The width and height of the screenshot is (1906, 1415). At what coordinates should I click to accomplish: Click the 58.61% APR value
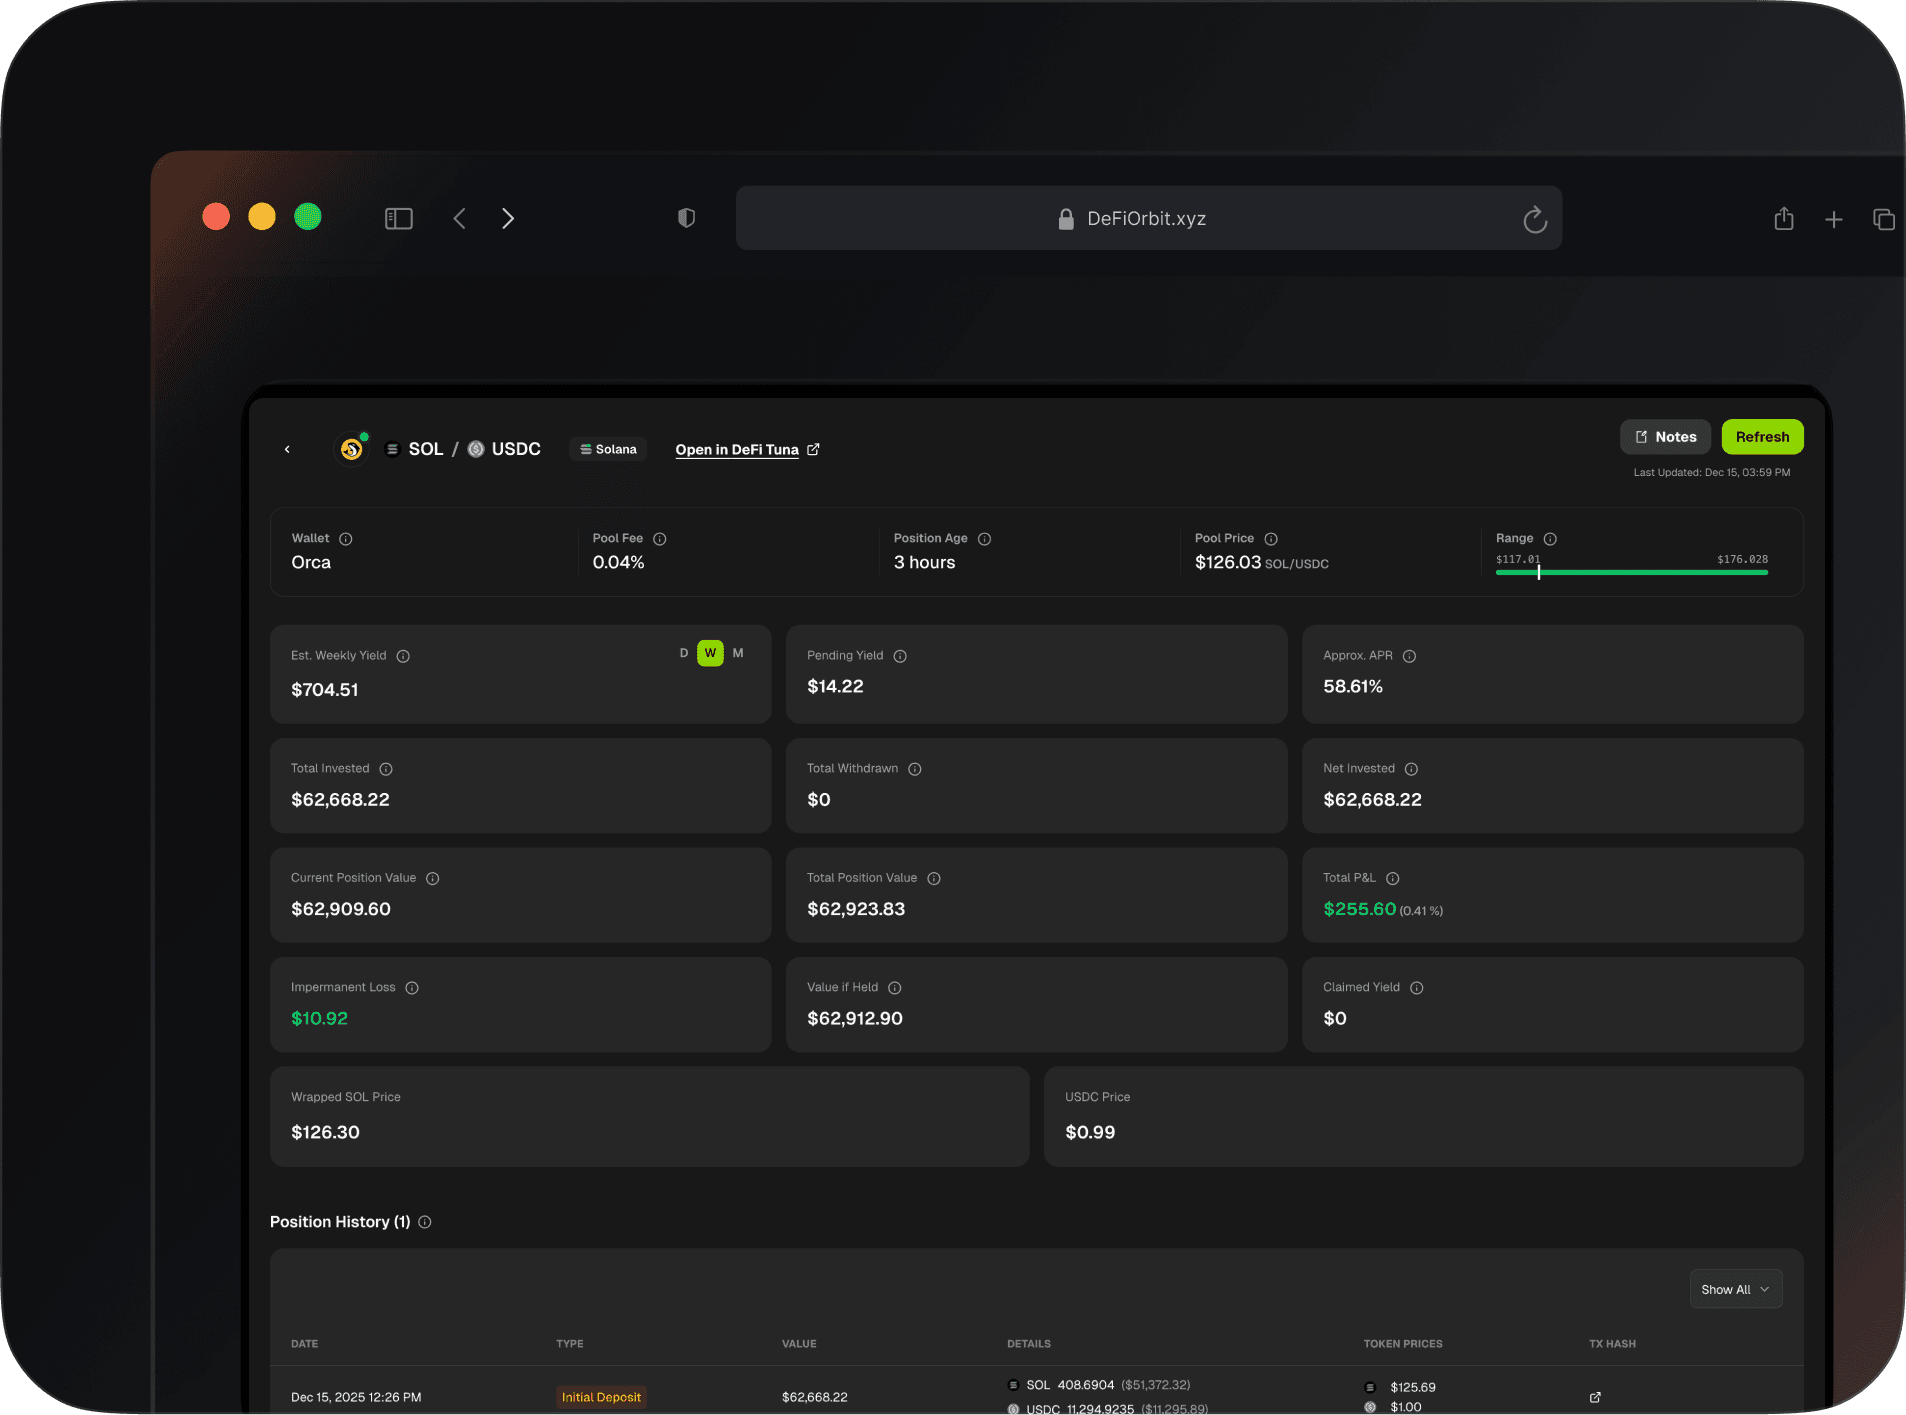1352,686
